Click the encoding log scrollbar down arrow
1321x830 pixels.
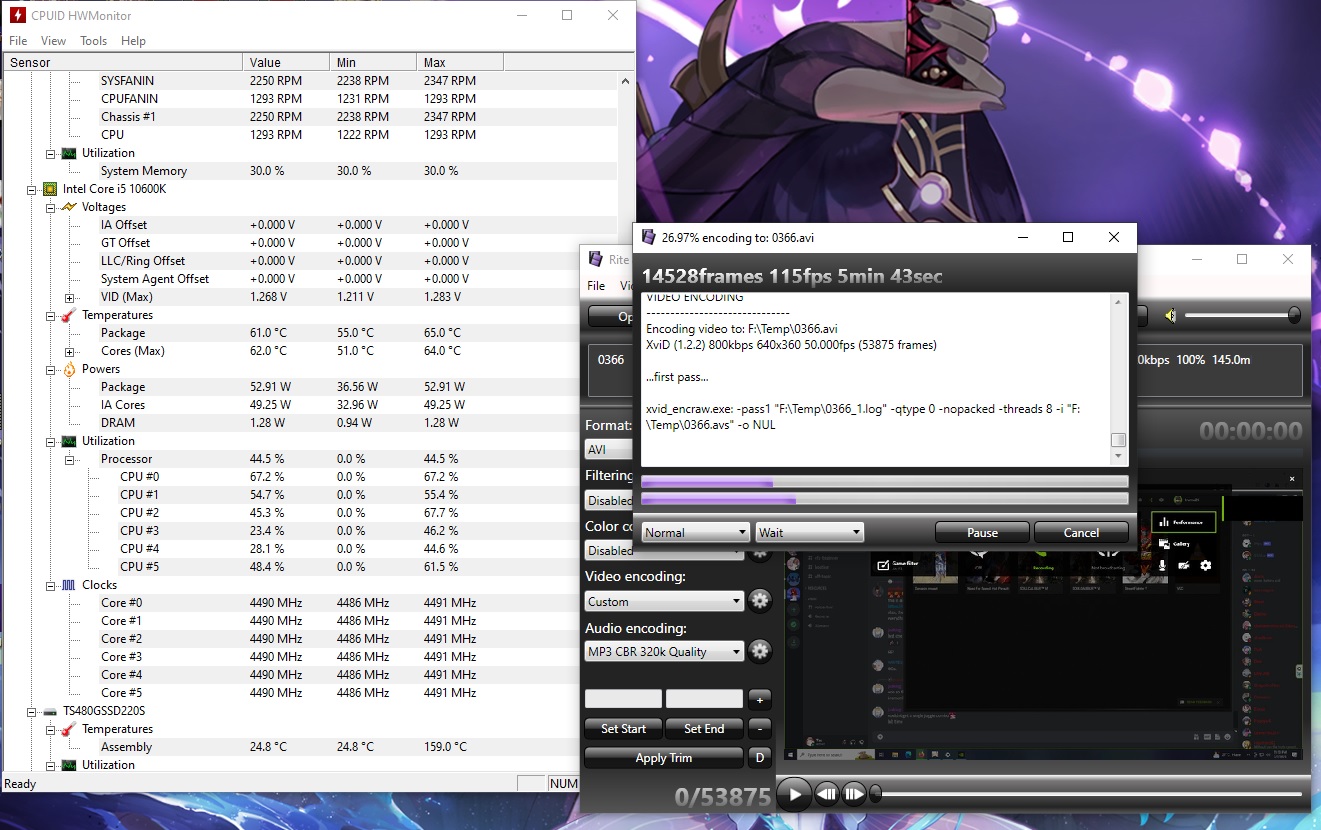(x=1119, y=457)
